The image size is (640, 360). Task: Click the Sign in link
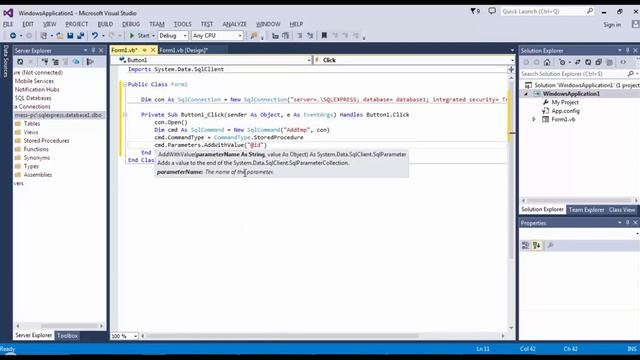click(612, 25)
